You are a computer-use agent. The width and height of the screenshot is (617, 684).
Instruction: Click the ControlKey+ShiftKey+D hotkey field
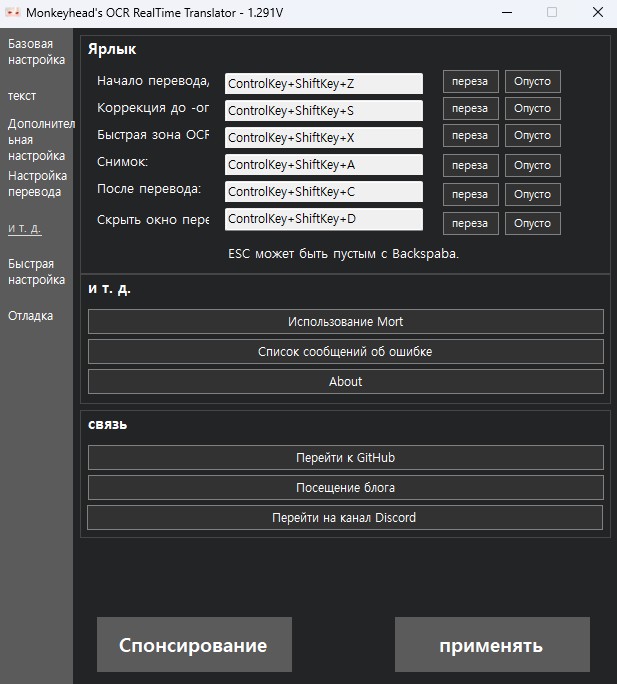pos(324,219)
